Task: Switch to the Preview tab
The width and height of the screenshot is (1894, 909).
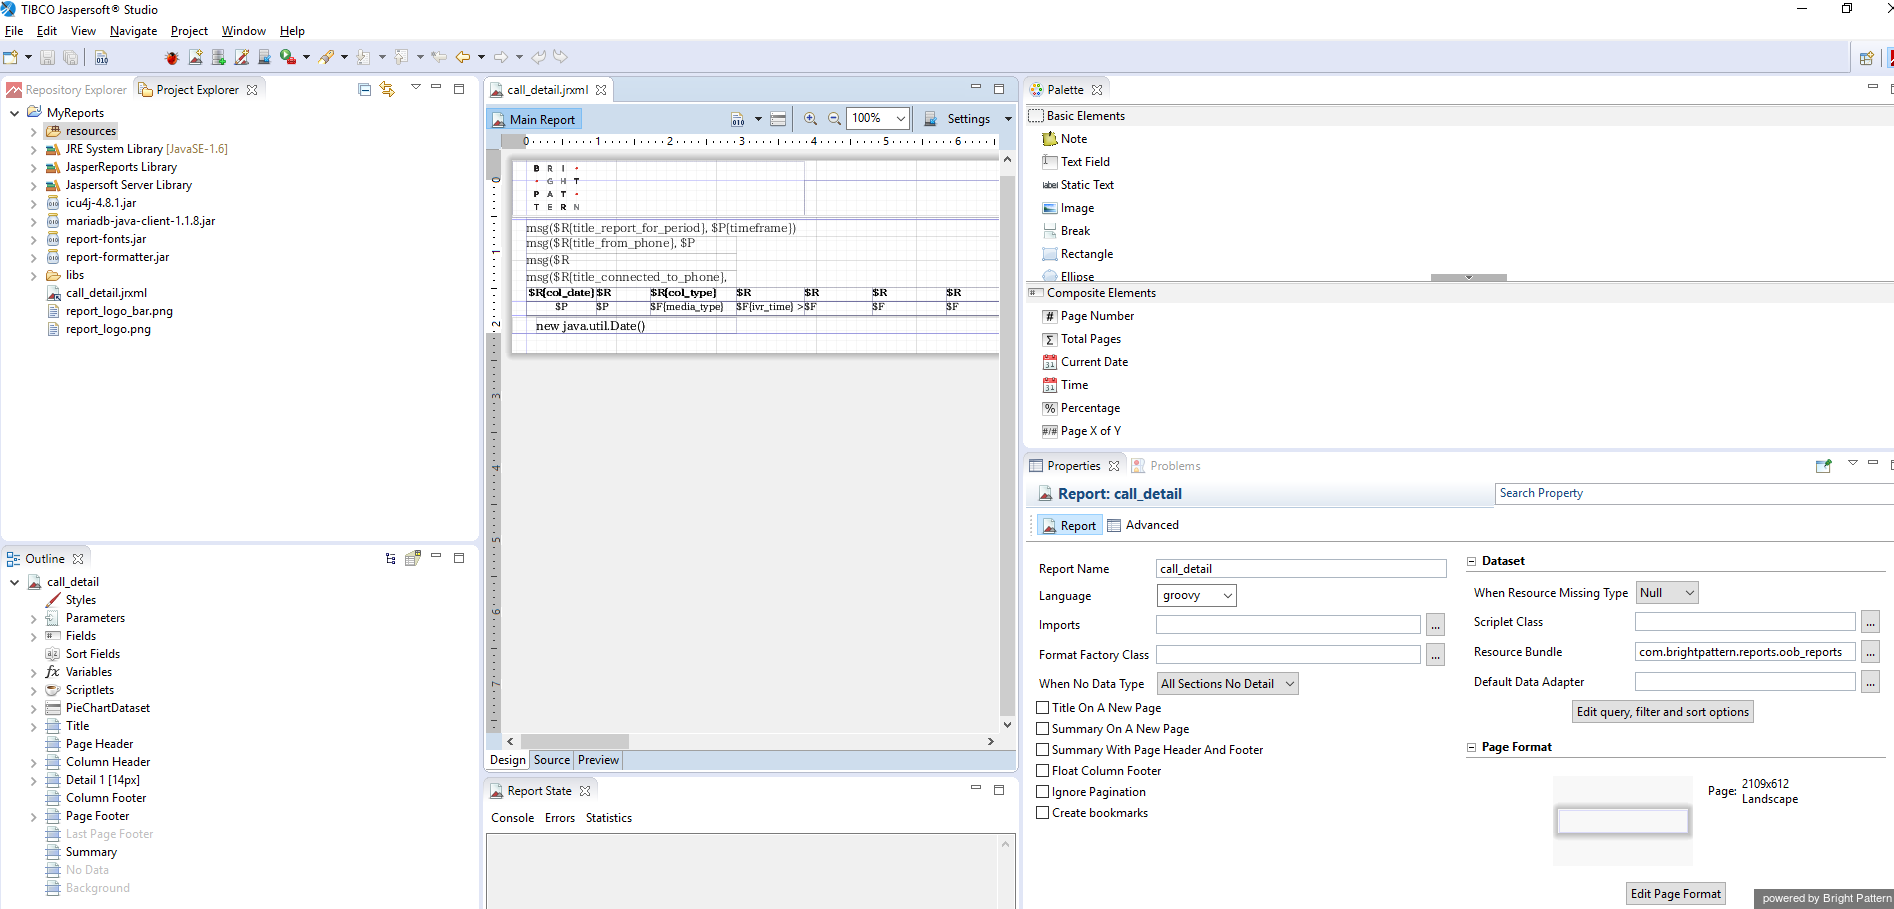Action: pos(598,760)
